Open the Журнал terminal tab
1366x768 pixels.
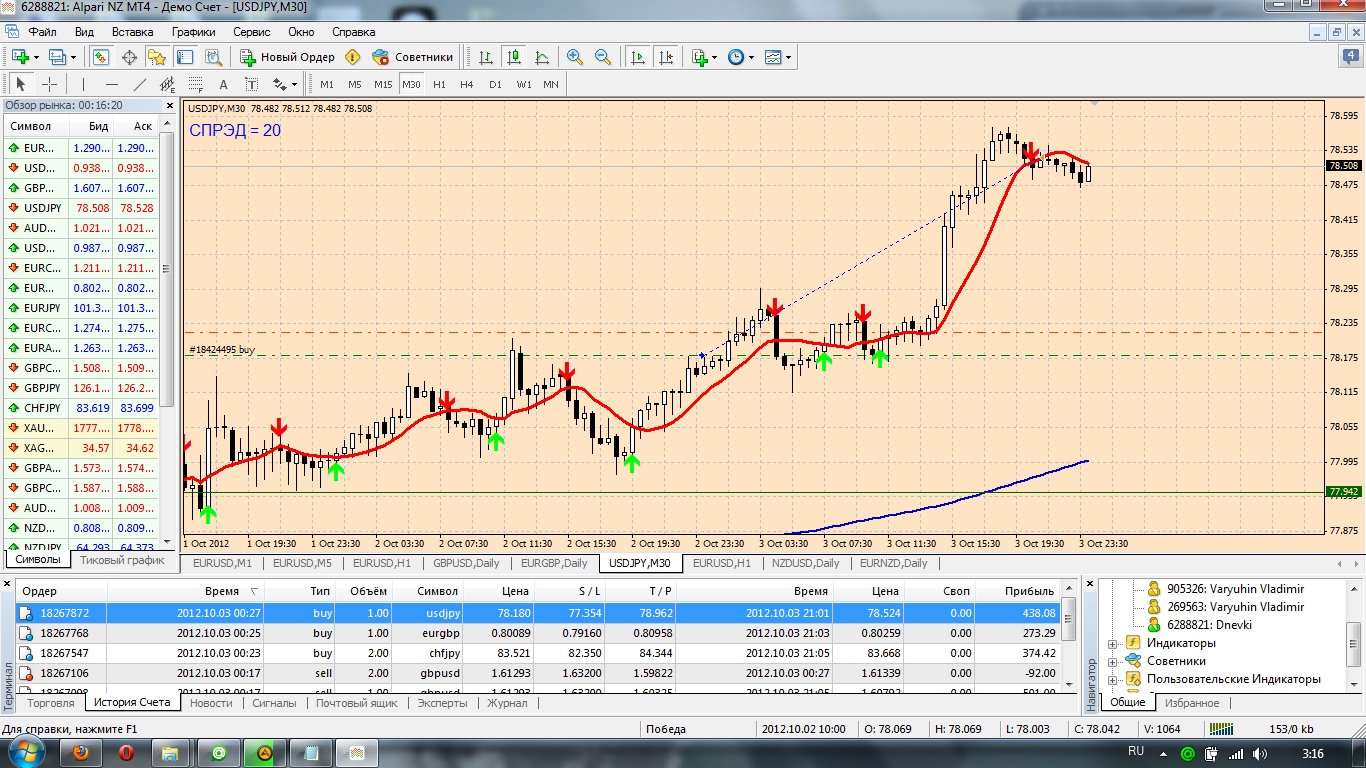click(507, 703)
